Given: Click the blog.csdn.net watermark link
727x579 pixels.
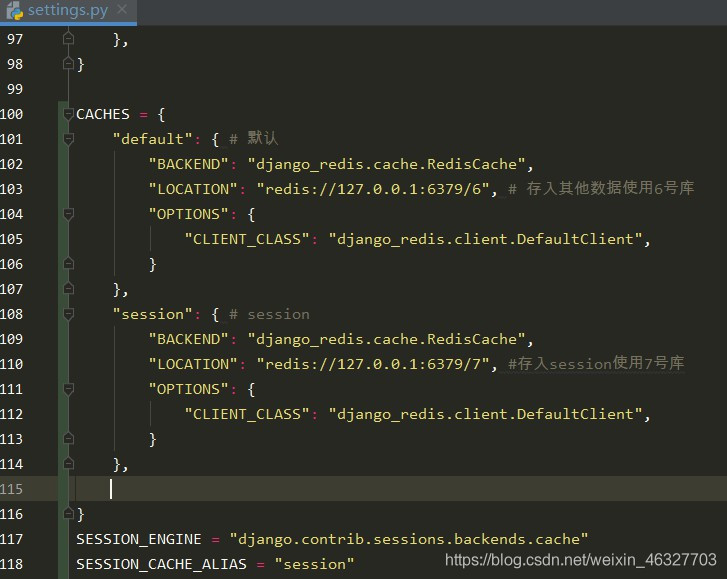Looking at the screenshot, I should click(x=580, y=560).
